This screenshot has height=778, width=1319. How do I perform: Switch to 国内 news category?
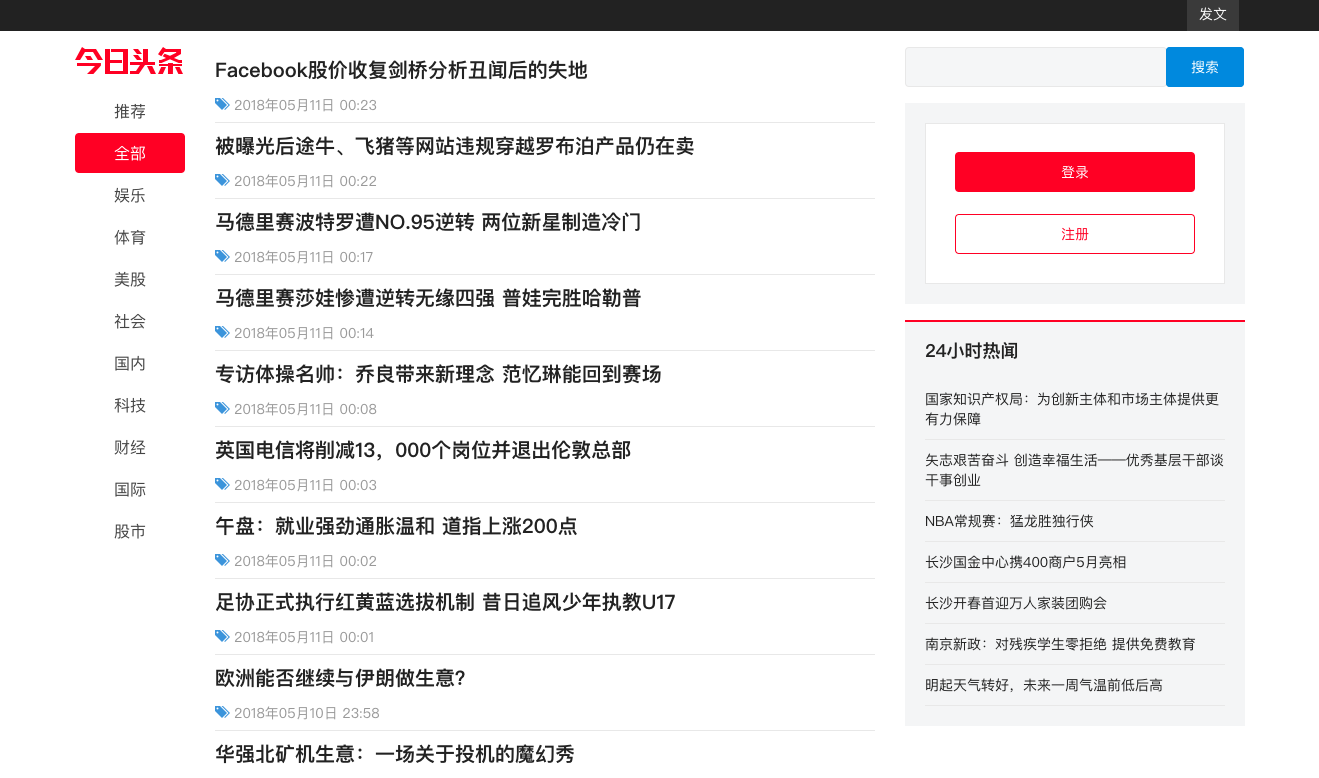[130, 363]
